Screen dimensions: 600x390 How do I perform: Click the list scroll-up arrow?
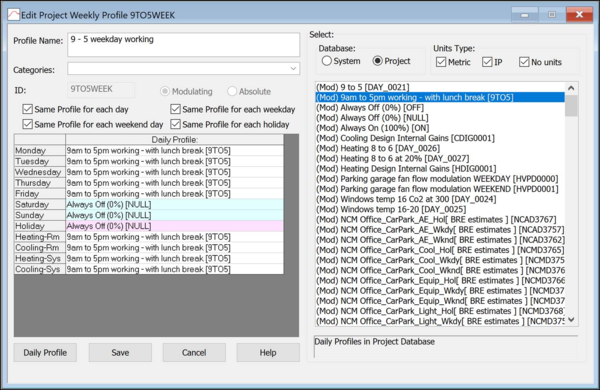click(571, 88)
